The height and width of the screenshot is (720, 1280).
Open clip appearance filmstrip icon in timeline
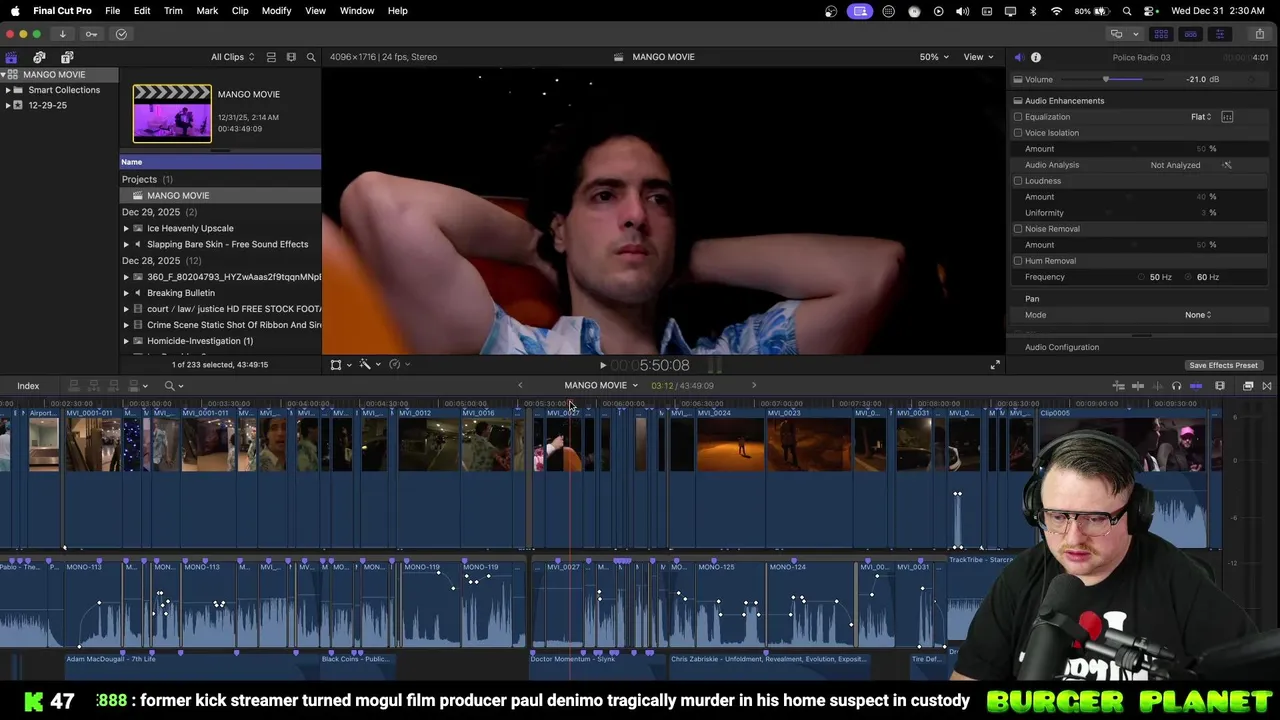pos(1220,386)
